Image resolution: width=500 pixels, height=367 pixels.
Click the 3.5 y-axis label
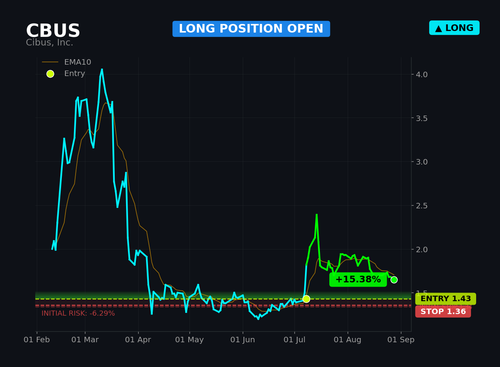(422, 118)
